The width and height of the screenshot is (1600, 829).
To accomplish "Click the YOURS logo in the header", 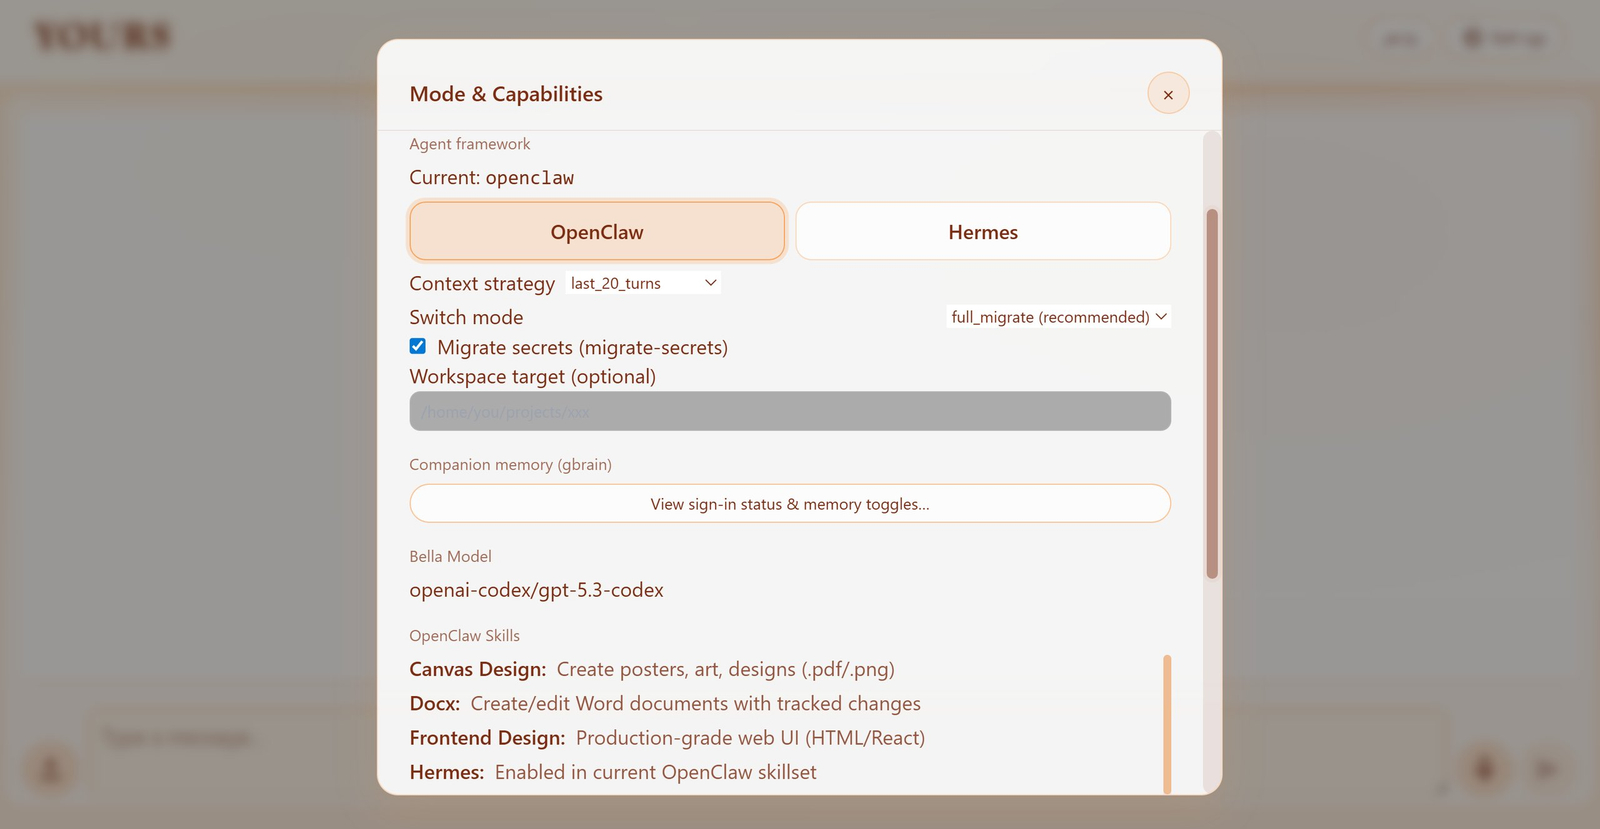I will pos(103,38).
